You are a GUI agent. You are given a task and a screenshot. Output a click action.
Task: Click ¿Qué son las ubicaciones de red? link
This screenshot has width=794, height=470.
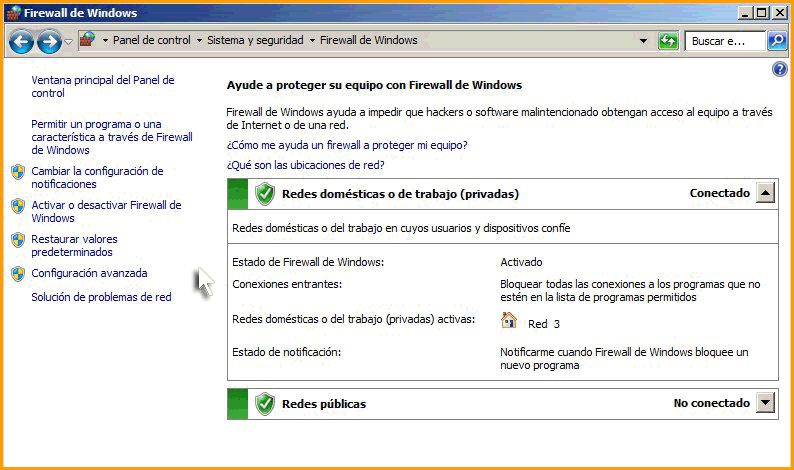305,164
